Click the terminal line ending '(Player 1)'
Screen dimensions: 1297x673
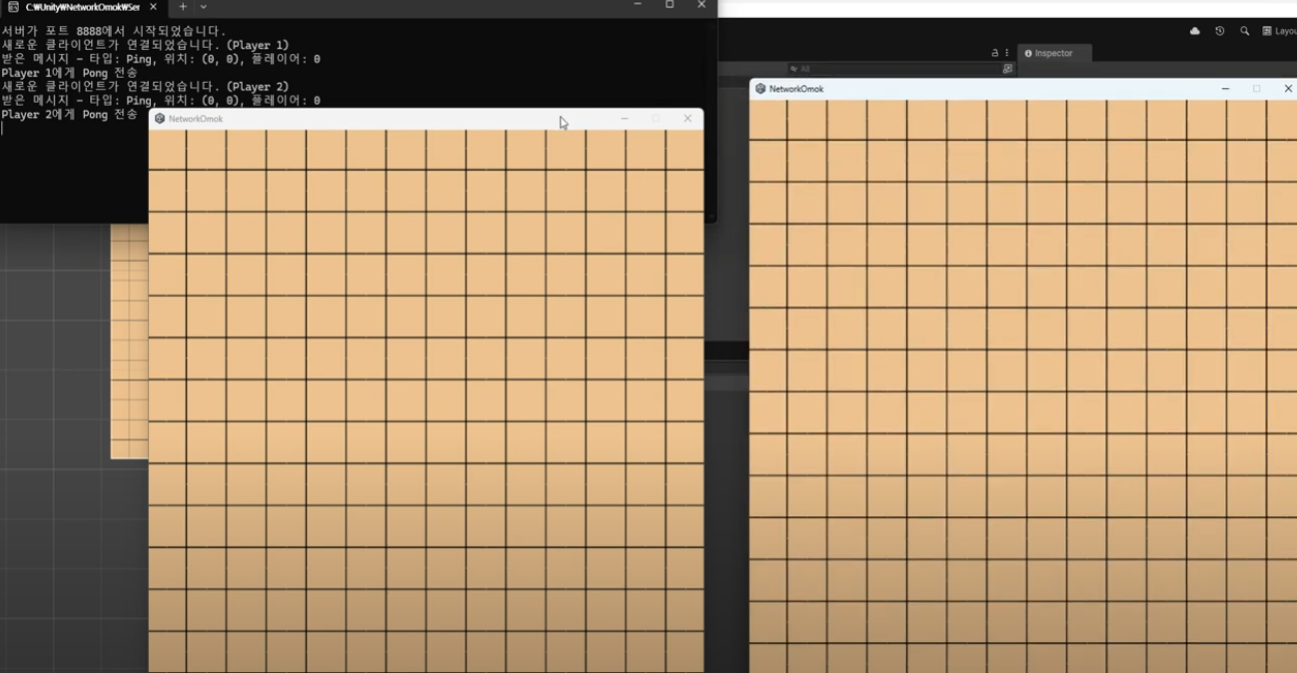pyautogui.click(x=146, y=45)
